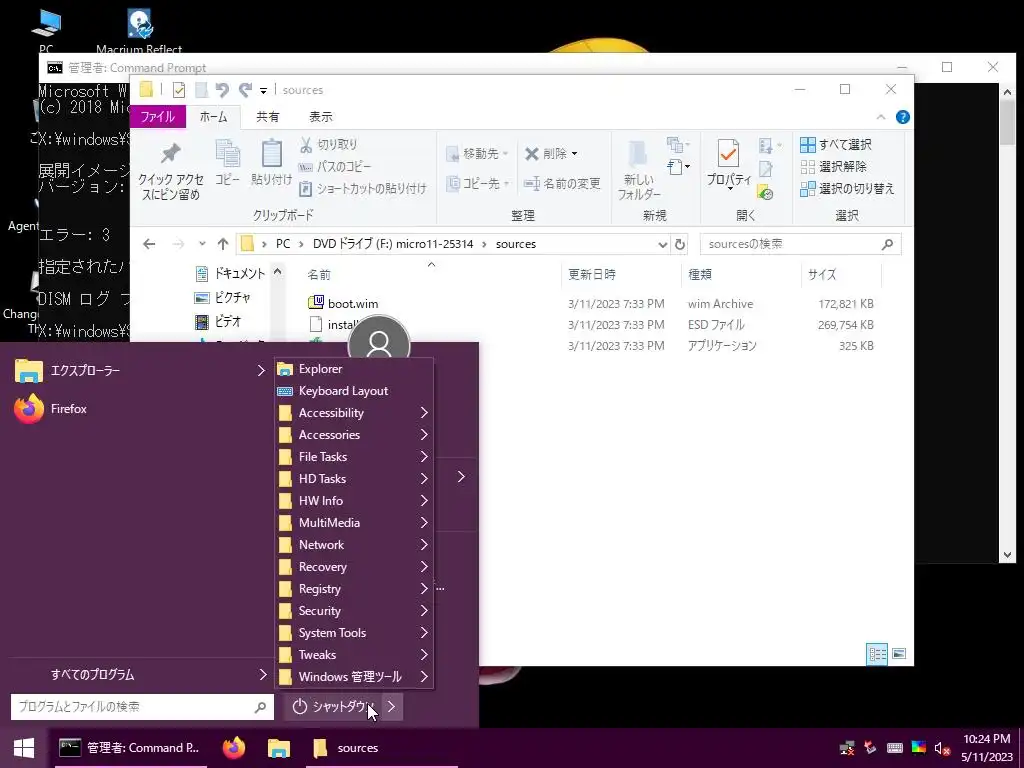Go back with the Explorer back arrow
The height and width of the screenshot is (768, 1024).
point(150,244)
